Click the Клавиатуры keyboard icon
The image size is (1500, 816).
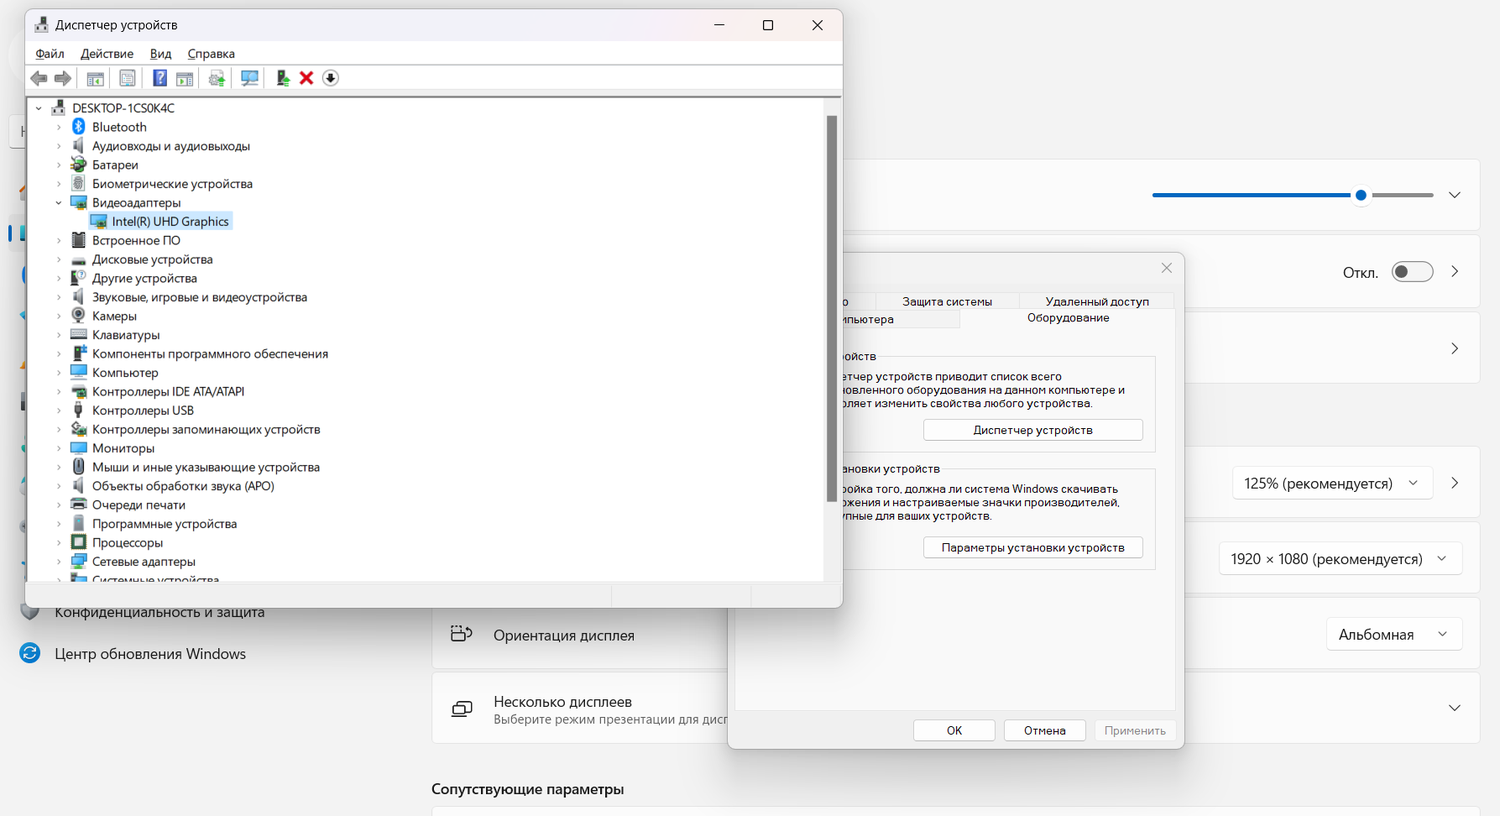pyautogui.click(x=79, y=335)
